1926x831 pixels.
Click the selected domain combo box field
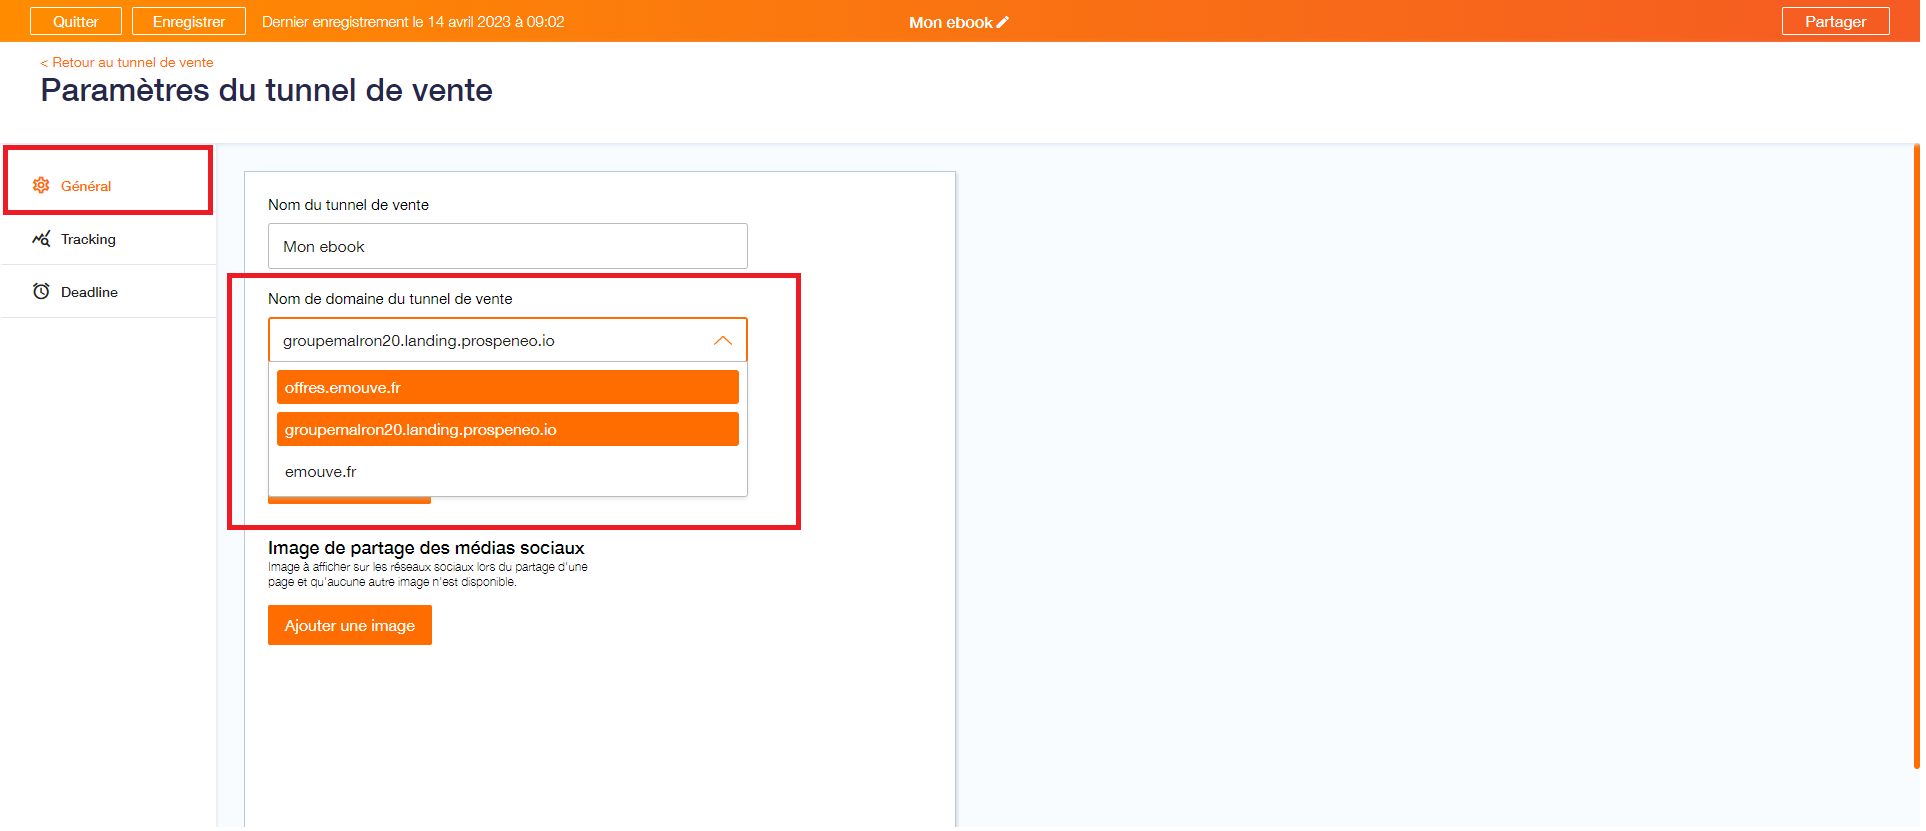[508, 340]
